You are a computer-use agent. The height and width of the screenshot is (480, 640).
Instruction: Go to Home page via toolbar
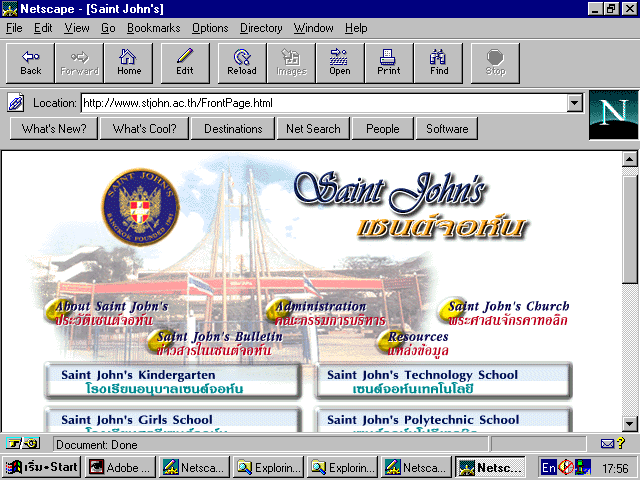(129, 63)
